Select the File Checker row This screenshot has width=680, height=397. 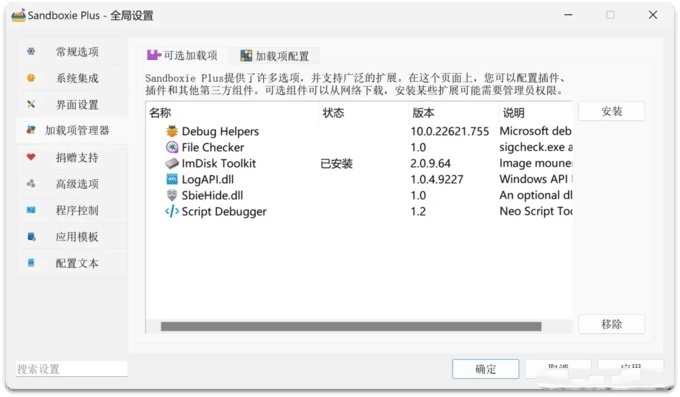pos(359,147)
